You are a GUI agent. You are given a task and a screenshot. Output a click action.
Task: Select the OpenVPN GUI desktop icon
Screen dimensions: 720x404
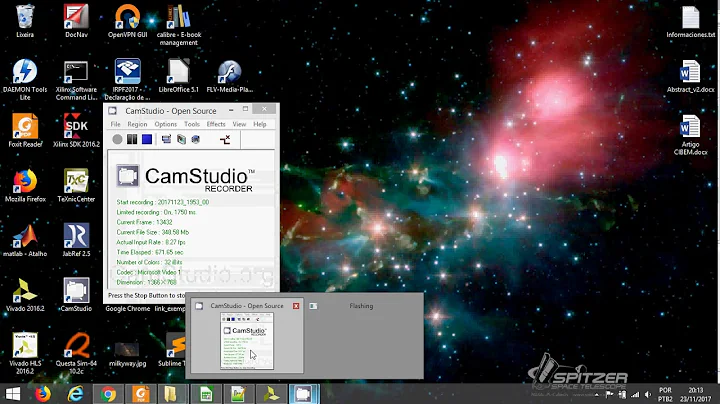[127, 21]
